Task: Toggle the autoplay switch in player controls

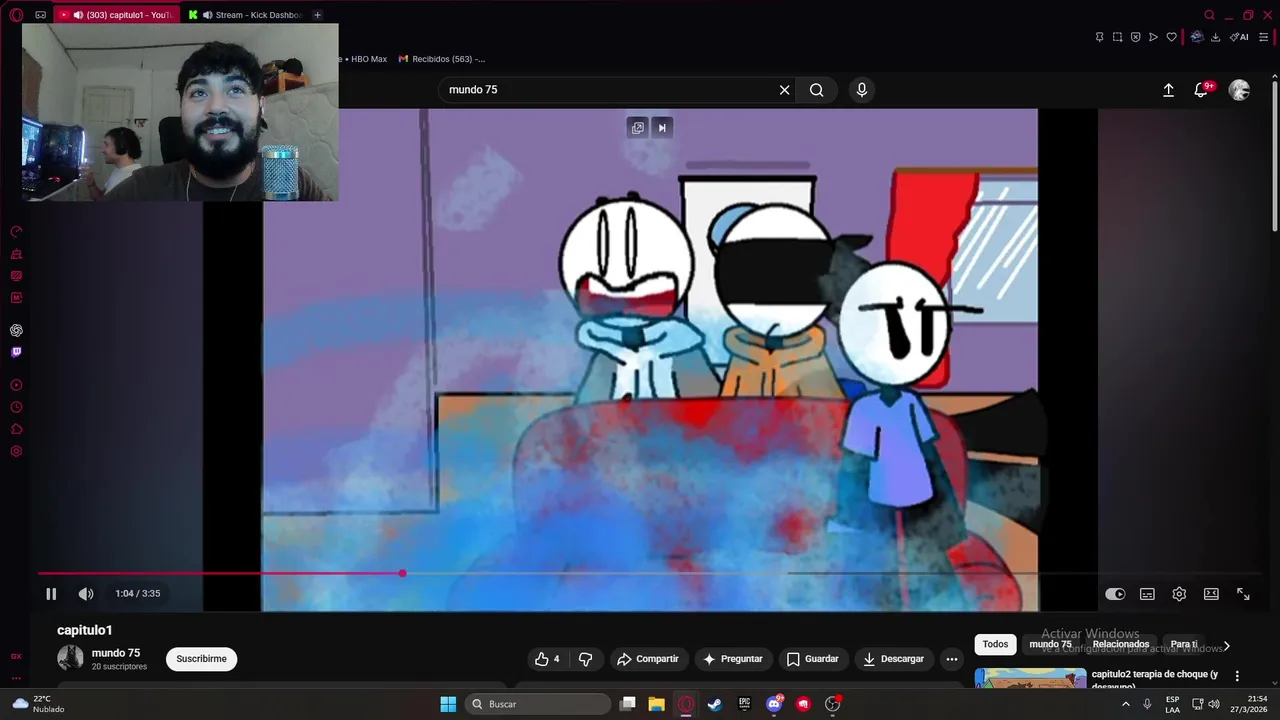Action: tap(1115, 594)
